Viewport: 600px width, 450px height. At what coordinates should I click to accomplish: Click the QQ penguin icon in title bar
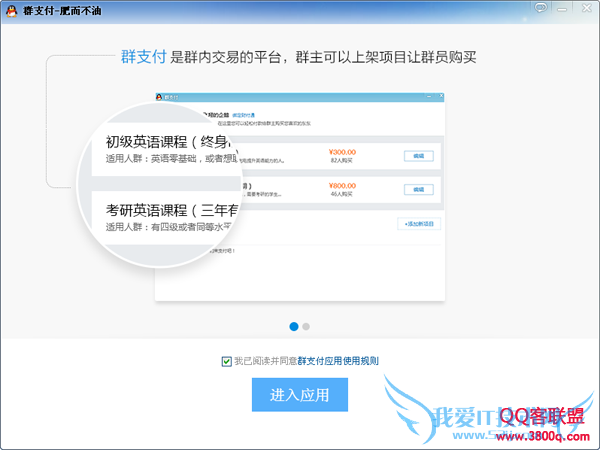coord(11,11)
